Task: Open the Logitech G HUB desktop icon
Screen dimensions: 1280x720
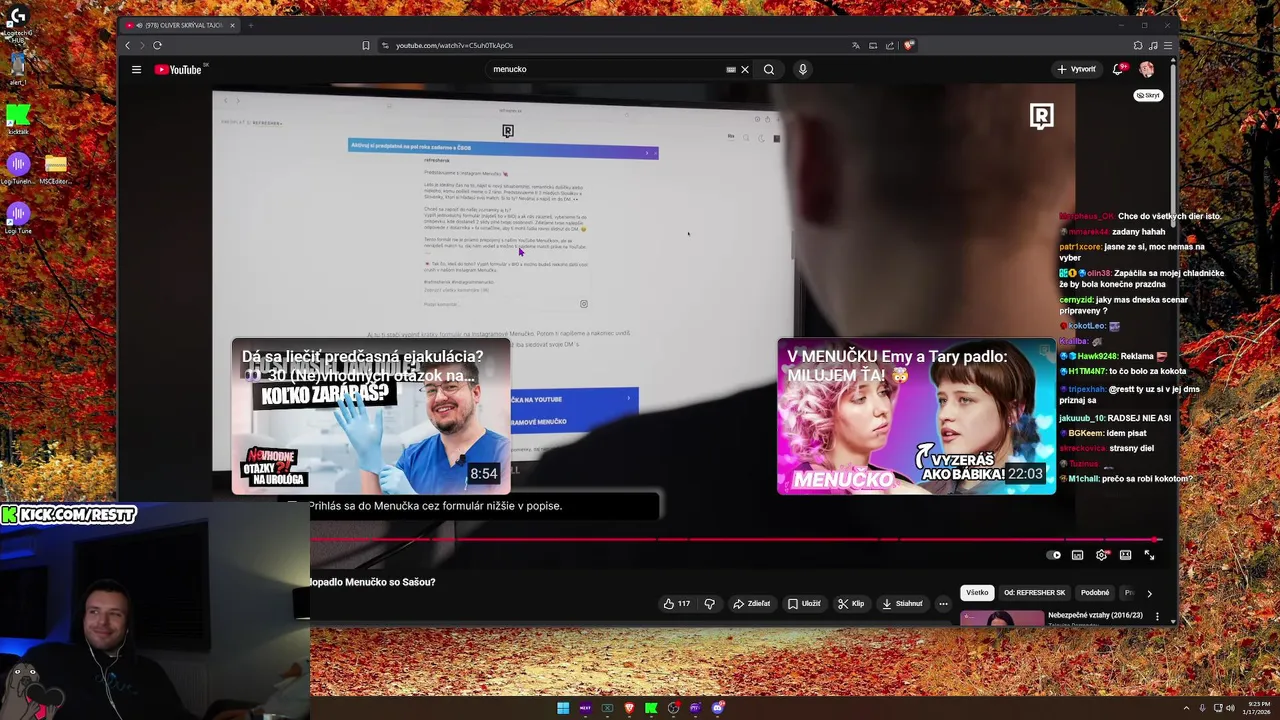Action: click(x=18, y=22)
